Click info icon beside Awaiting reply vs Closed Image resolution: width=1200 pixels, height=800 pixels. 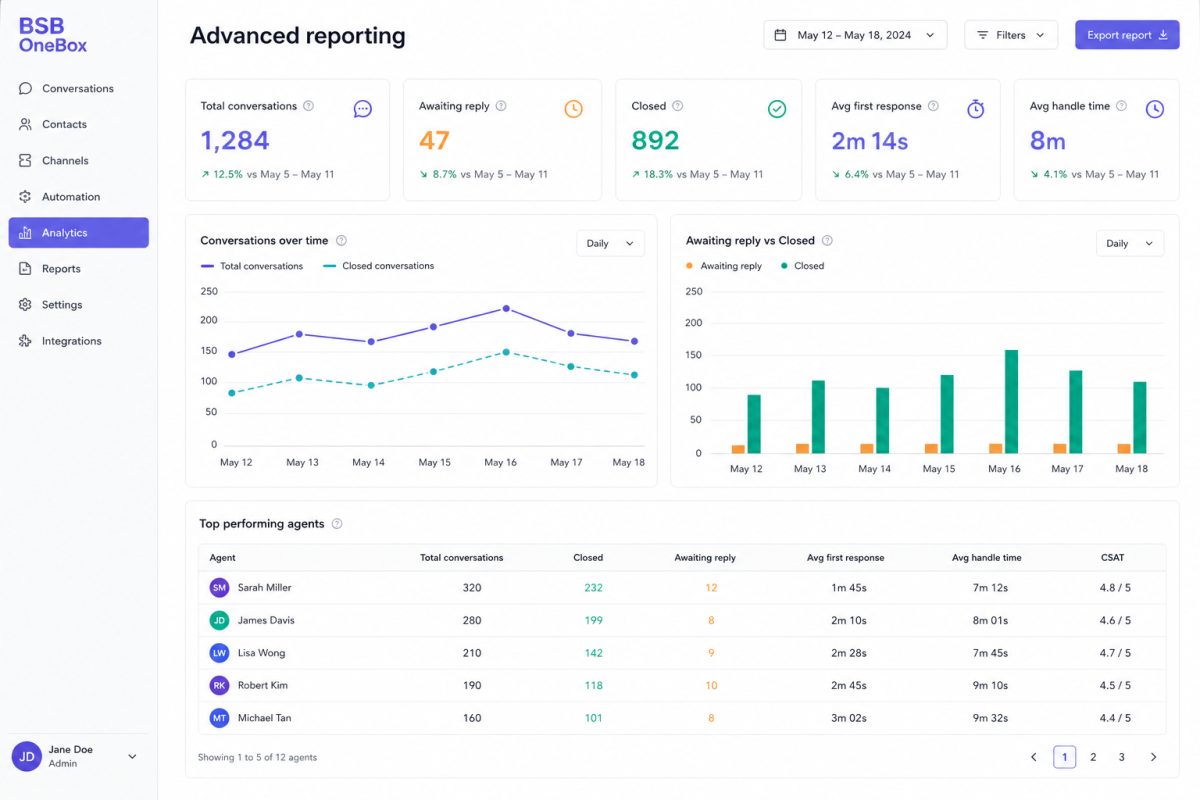coord(827,240)
